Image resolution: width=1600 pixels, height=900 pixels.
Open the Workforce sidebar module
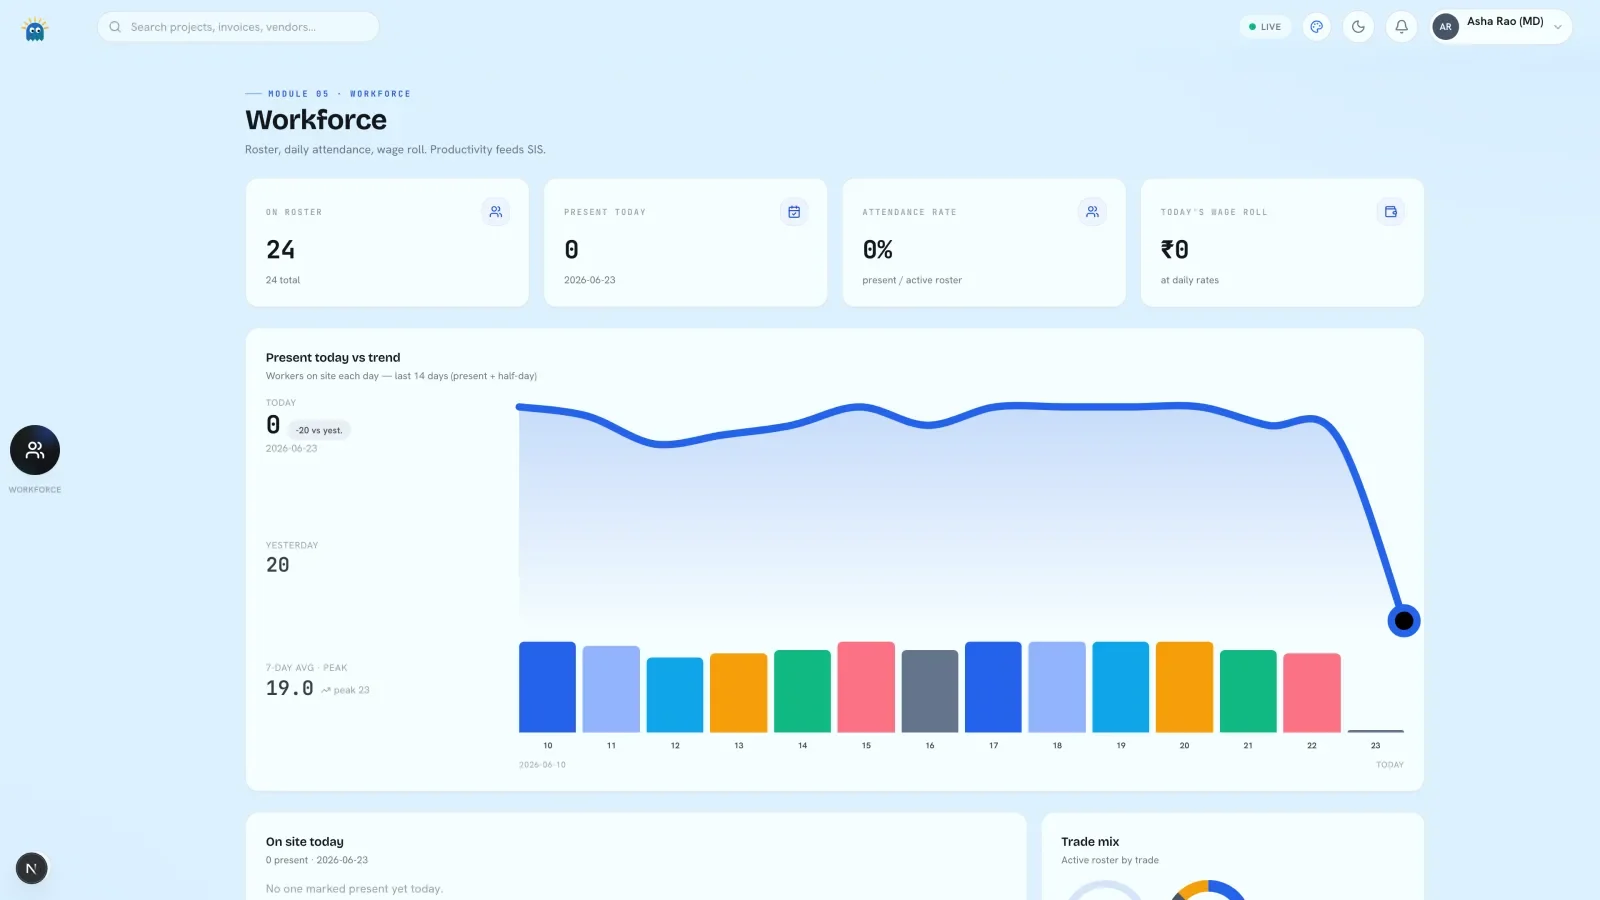(x=35, y=451)
